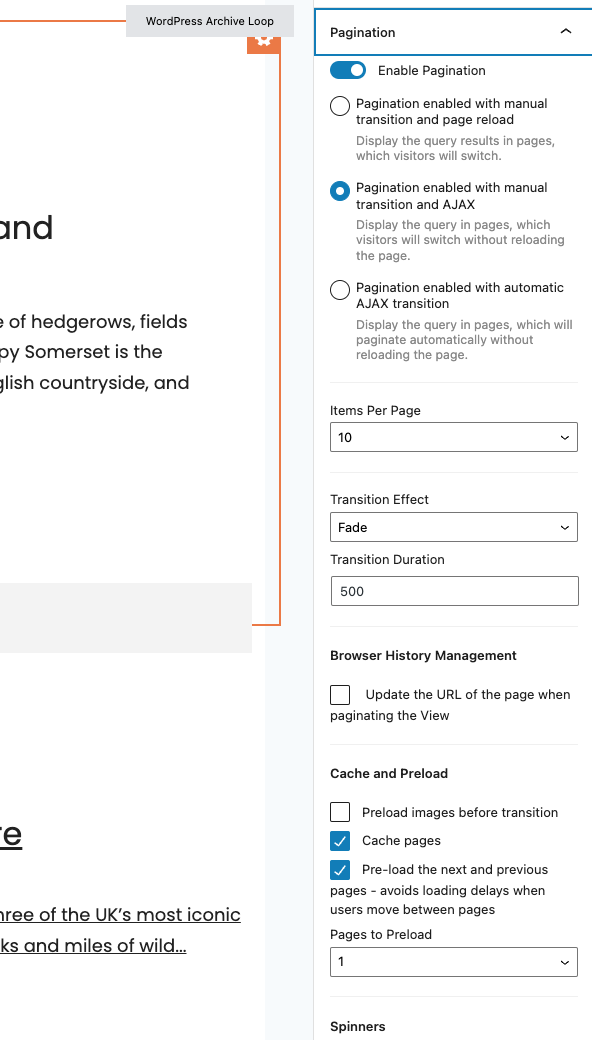Viewport: 592px width, 1040px height.
Task: Click the underlined post title heading link
Action: pyautogui.click(x=11, y=834)
